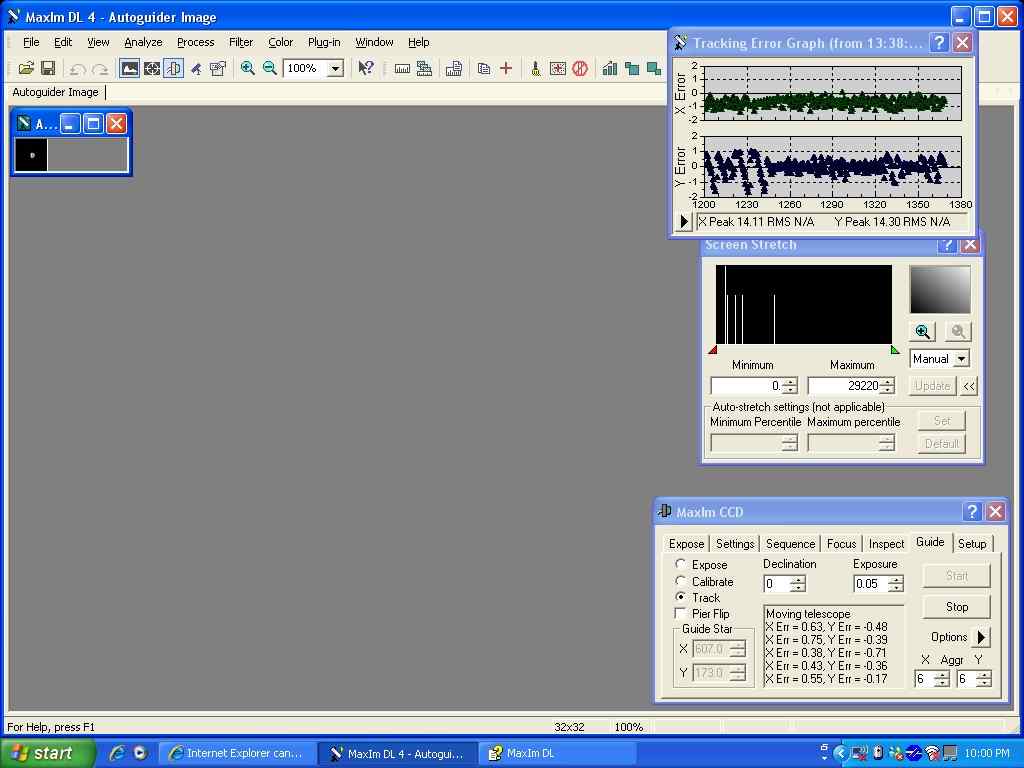1024x768 pixels.
Task: Click the Update button in Screen Stretch
Action: click(x=933, y=386)
